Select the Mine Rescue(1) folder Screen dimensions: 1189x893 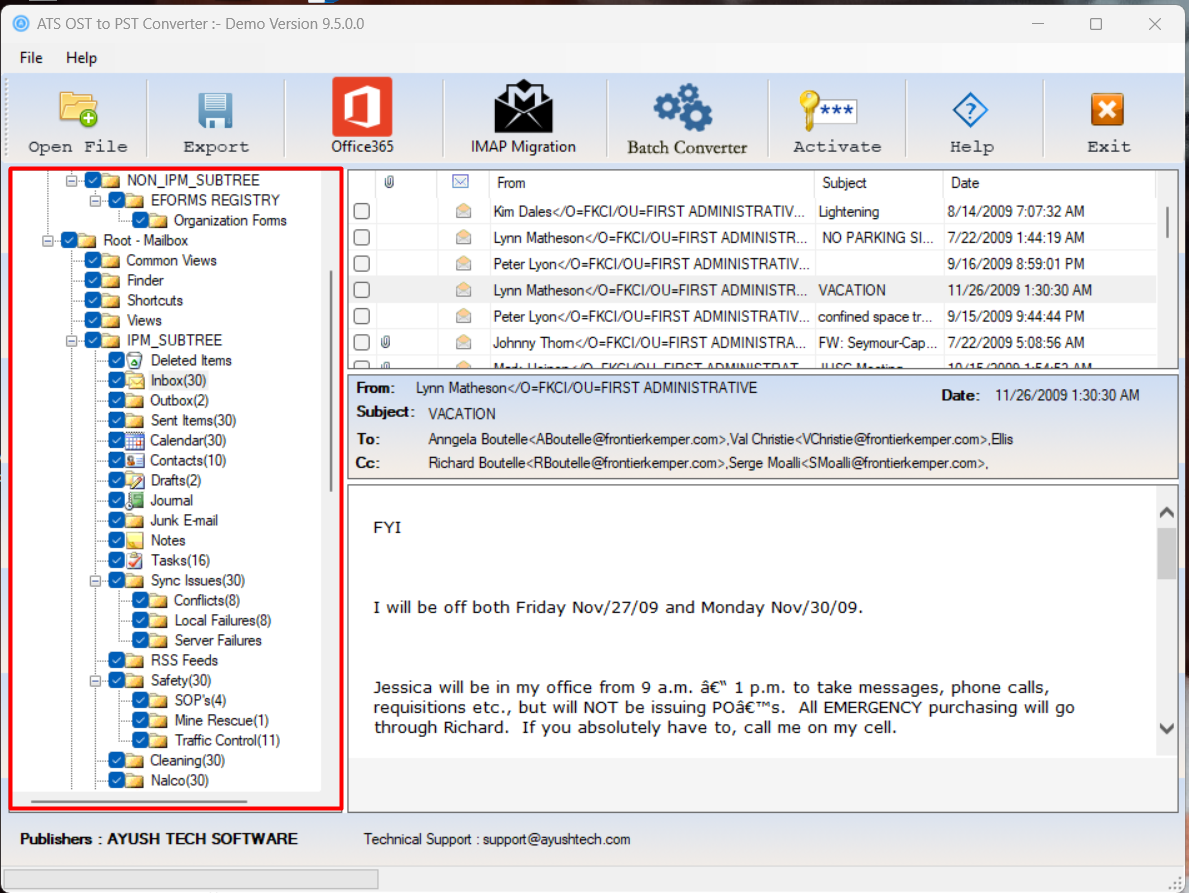(x=221, y=721)
